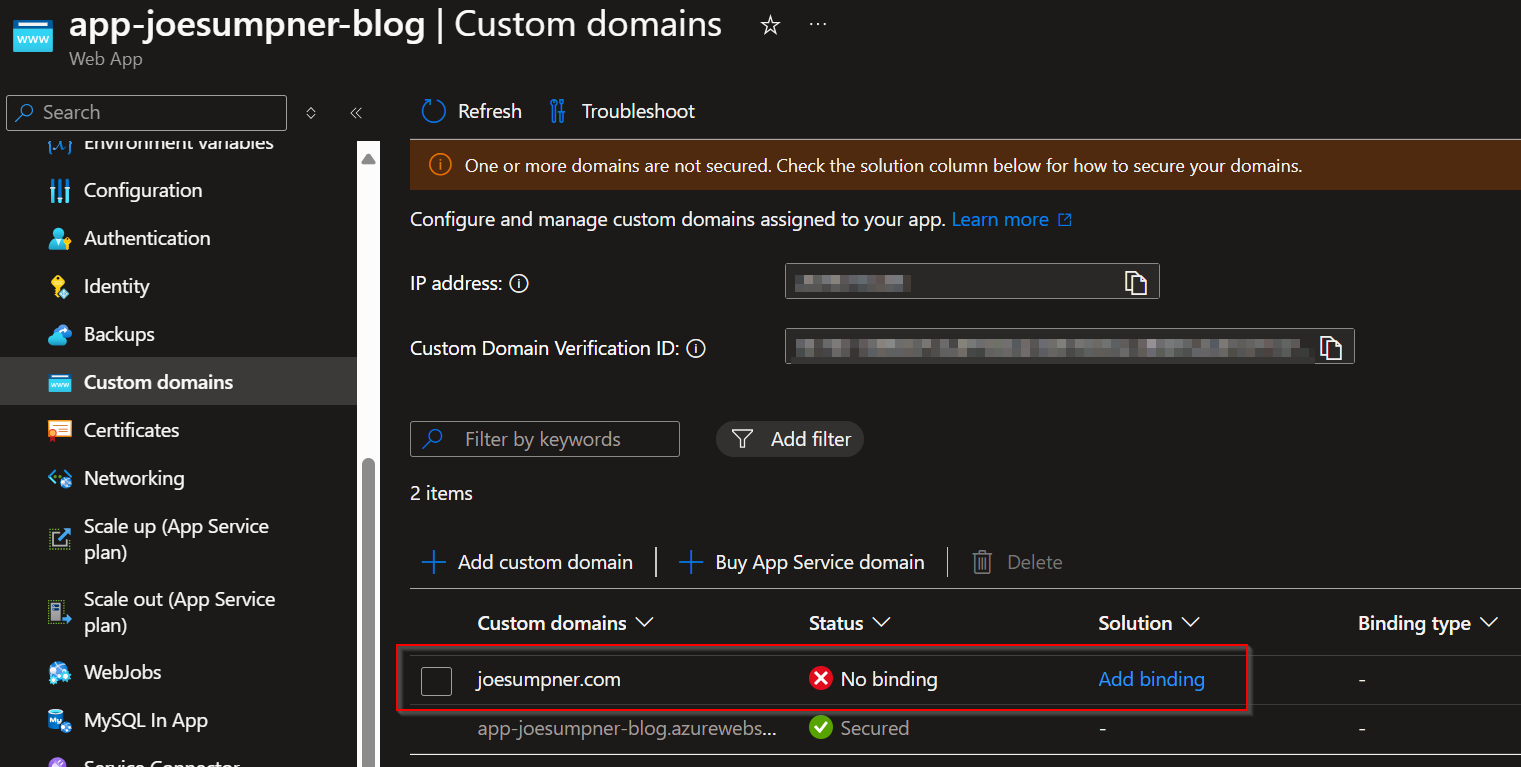The image size is (1521, 767).
Task: Click the Add binding link for joesumpner.com
Action: [x=1151, y=679]
